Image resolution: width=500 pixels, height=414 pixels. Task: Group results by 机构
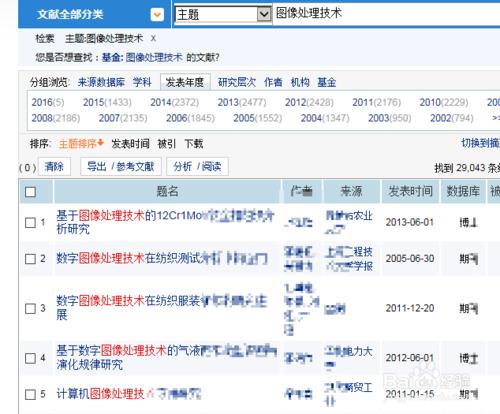pyautogui.click(x=300, y=82)
